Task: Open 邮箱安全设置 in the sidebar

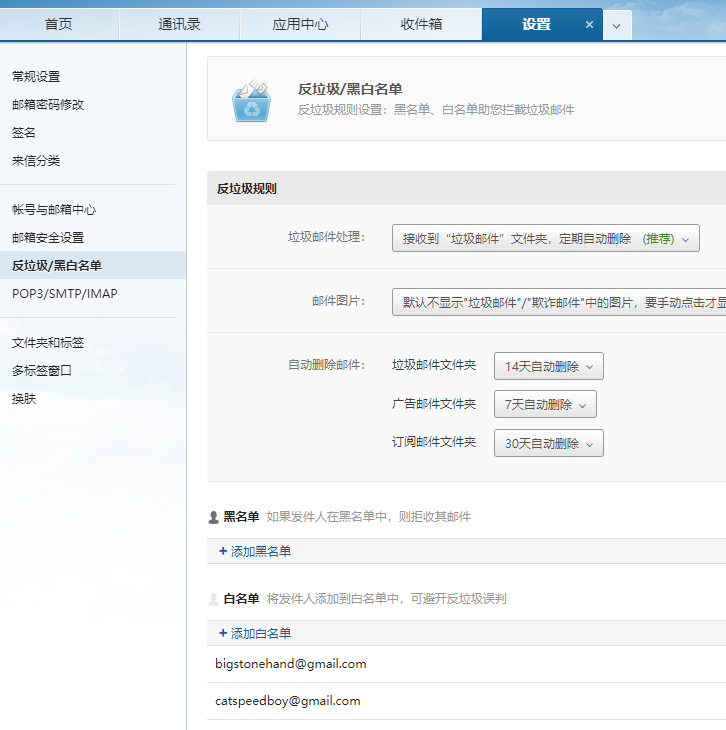Action: click(x=48, y=238)
